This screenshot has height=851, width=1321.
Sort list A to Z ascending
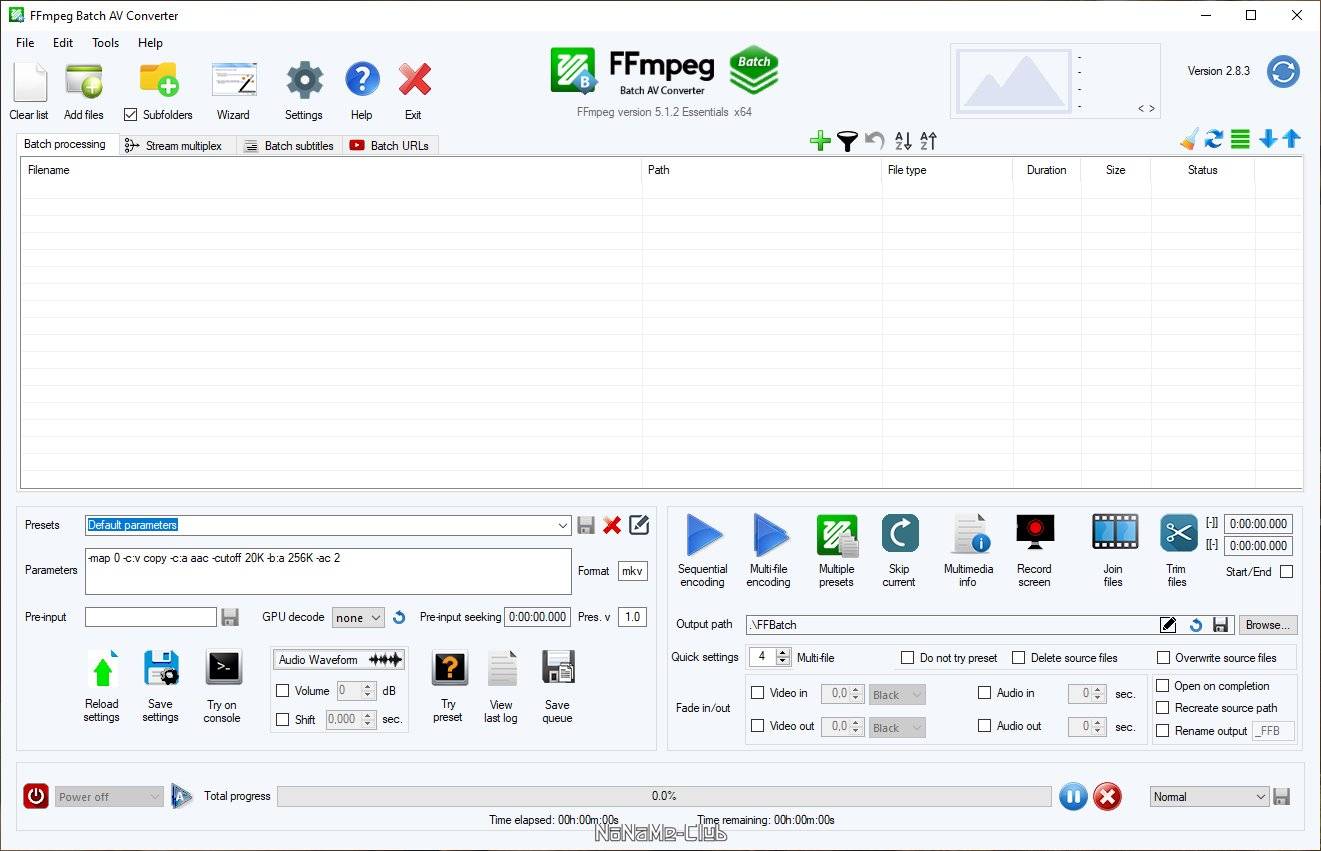click(903, 141)
